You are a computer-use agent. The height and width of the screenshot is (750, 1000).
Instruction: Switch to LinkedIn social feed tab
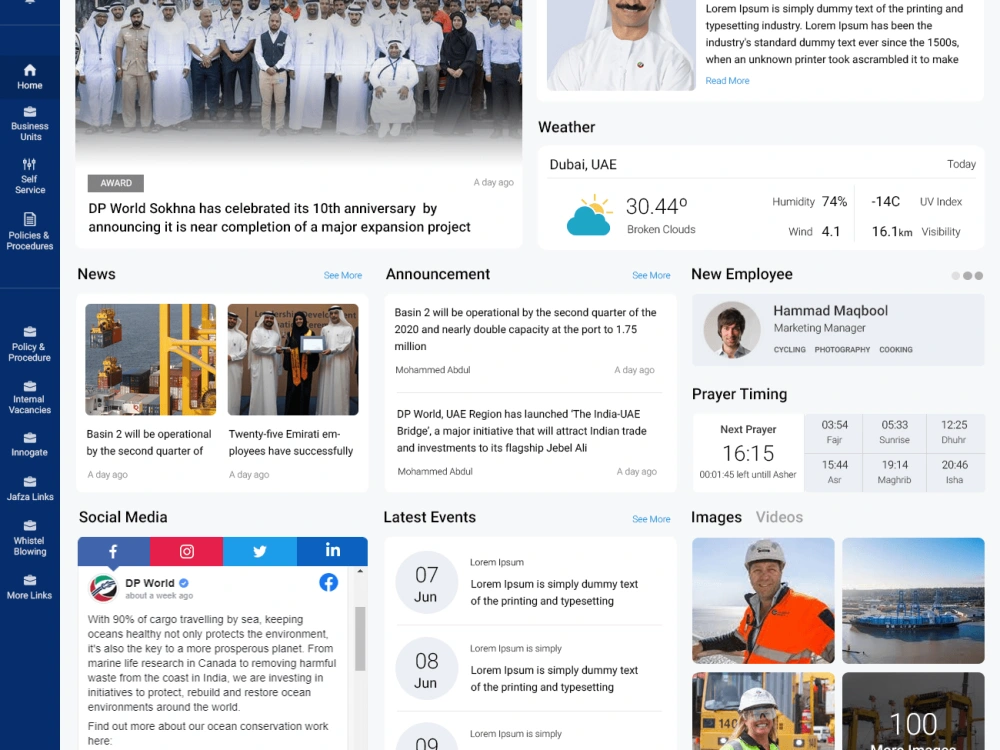tap(332, 552)
